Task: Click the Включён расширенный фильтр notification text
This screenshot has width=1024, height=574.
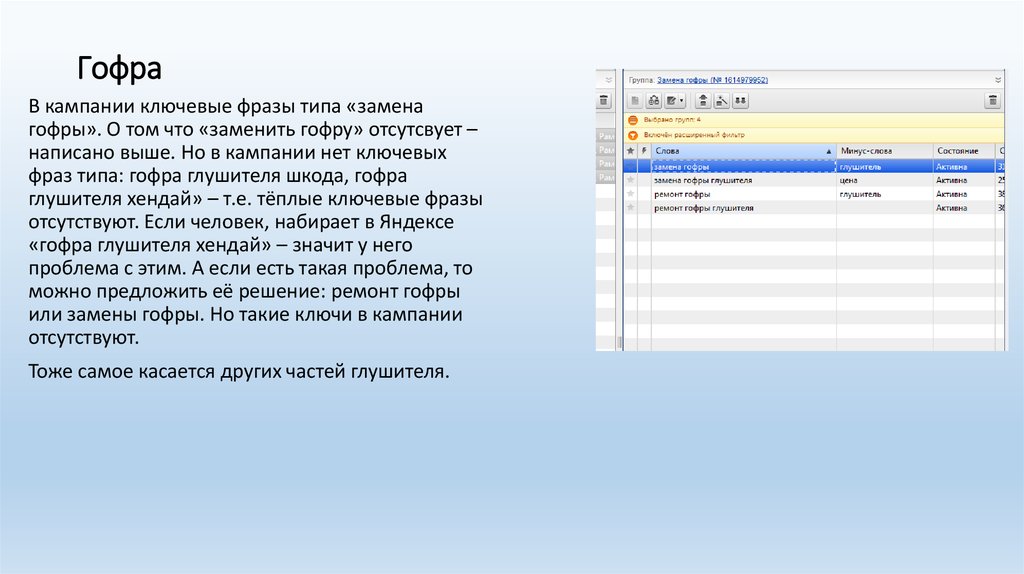Action: tap(694, 135)
